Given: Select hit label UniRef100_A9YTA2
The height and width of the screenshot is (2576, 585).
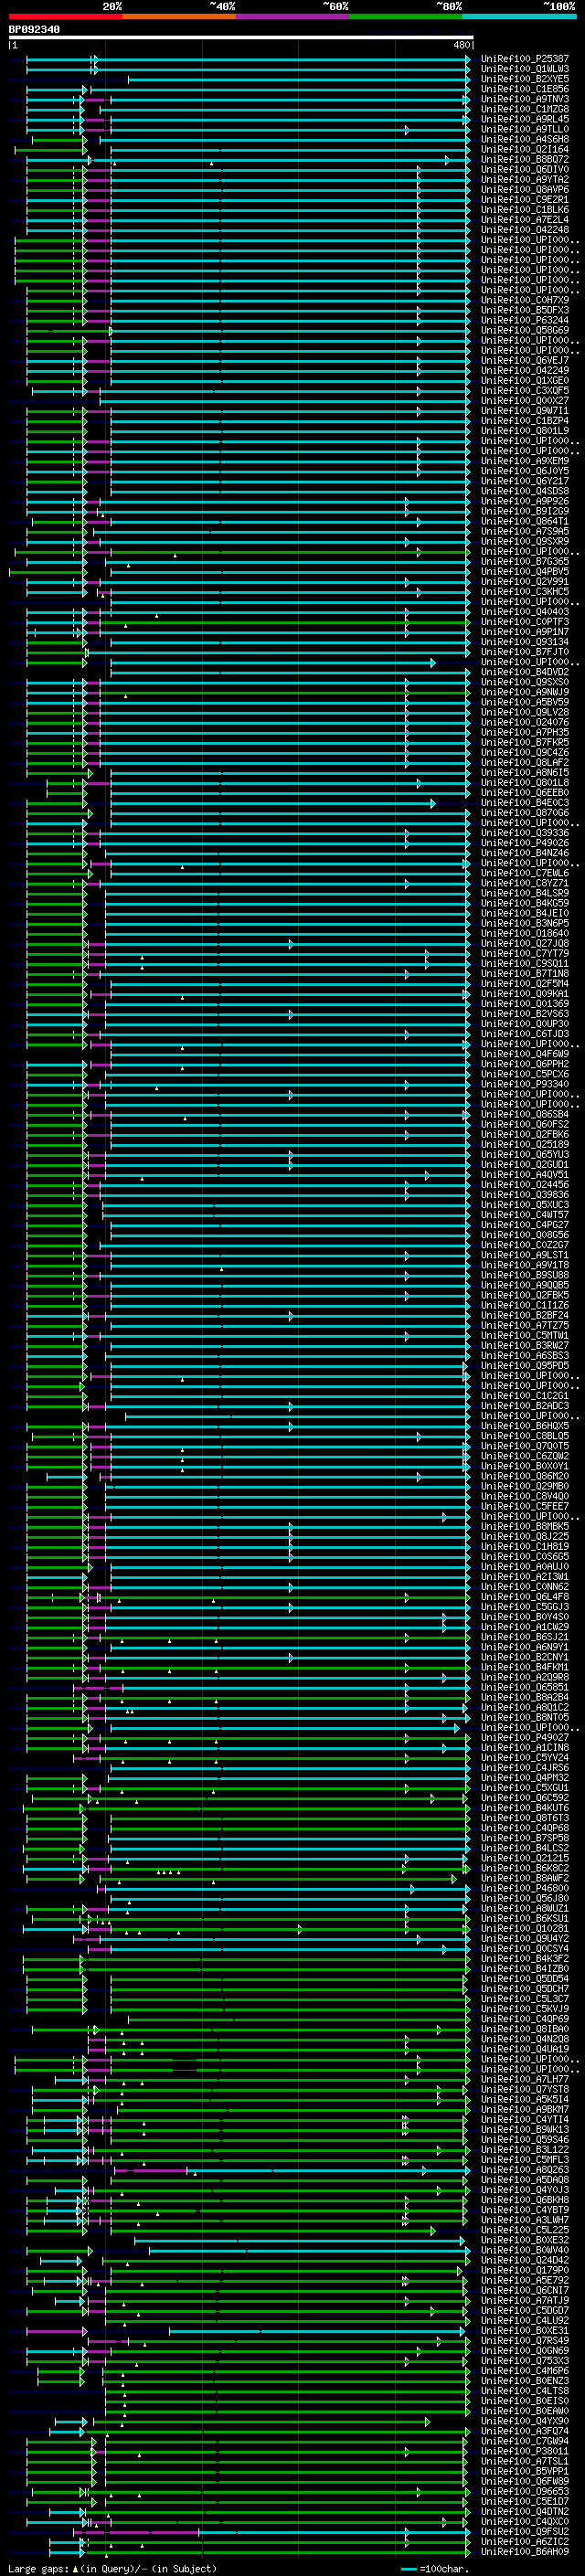Looking at the screenshot, I should 524,179.
